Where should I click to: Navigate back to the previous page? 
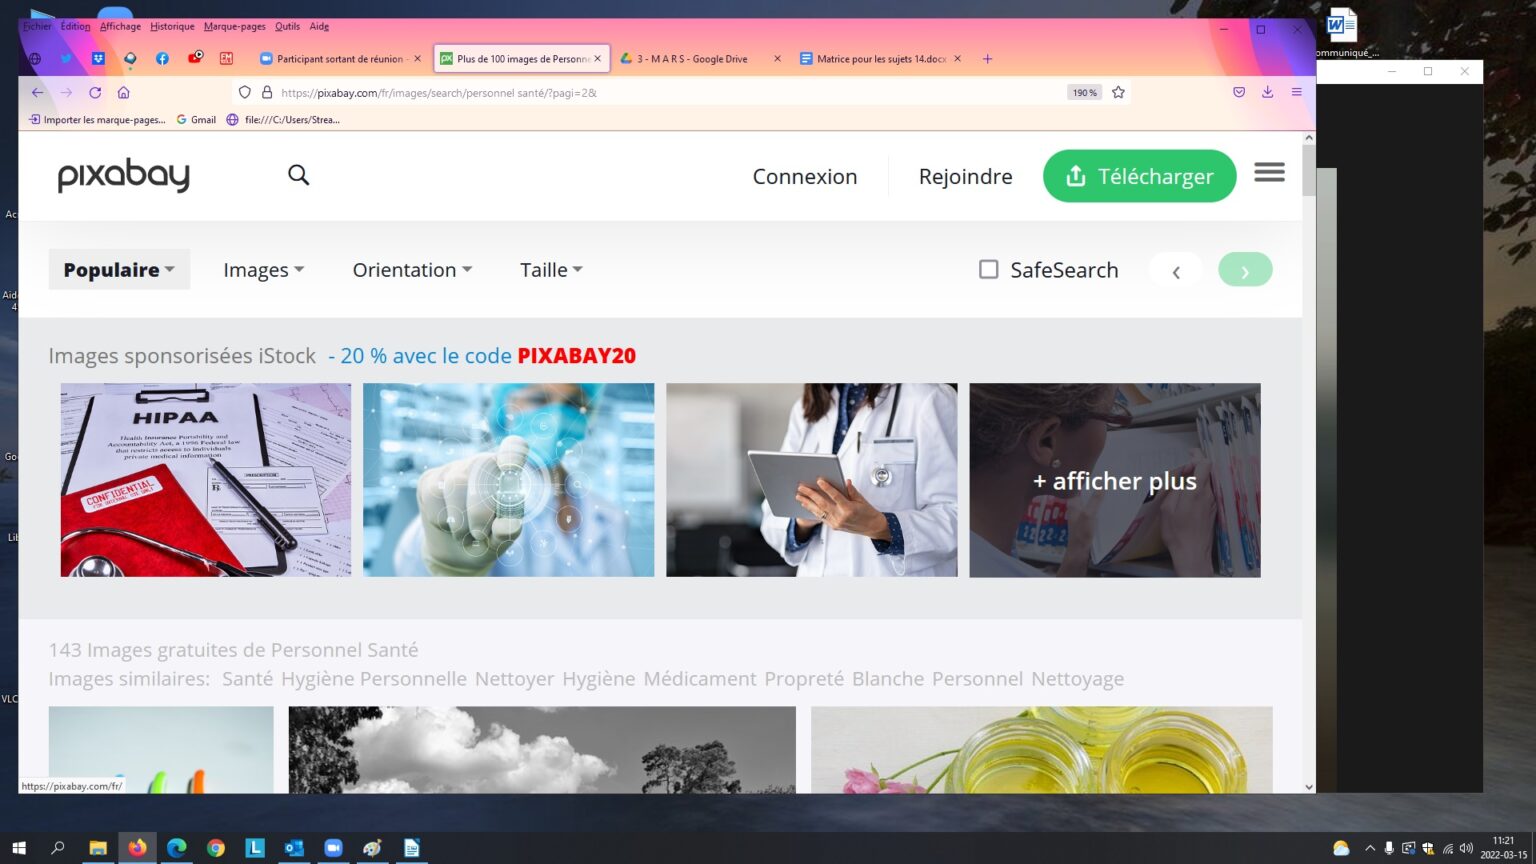[37, 92]
